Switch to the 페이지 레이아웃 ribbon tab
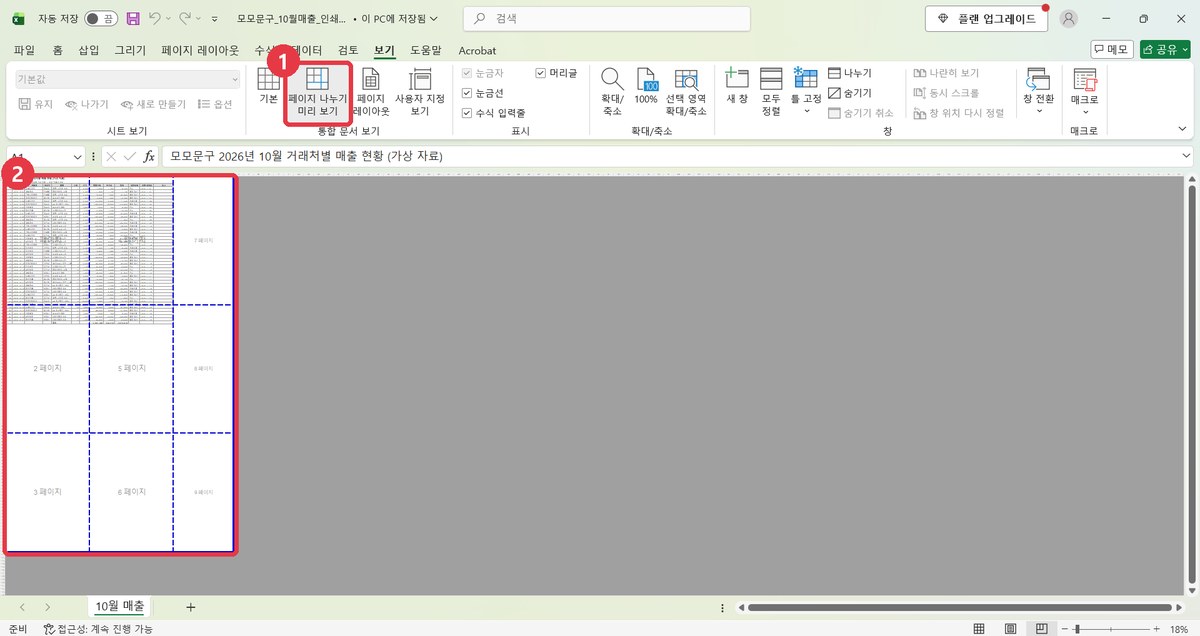The width and height of the screenshot is (1200, 636). pos(200,50)
